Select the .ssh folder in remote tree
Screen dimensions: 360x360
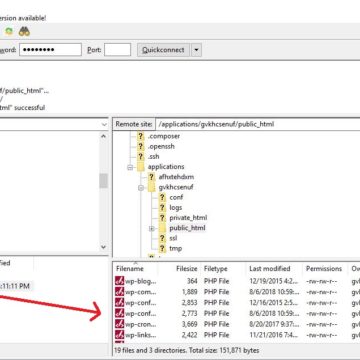[154, 156]
